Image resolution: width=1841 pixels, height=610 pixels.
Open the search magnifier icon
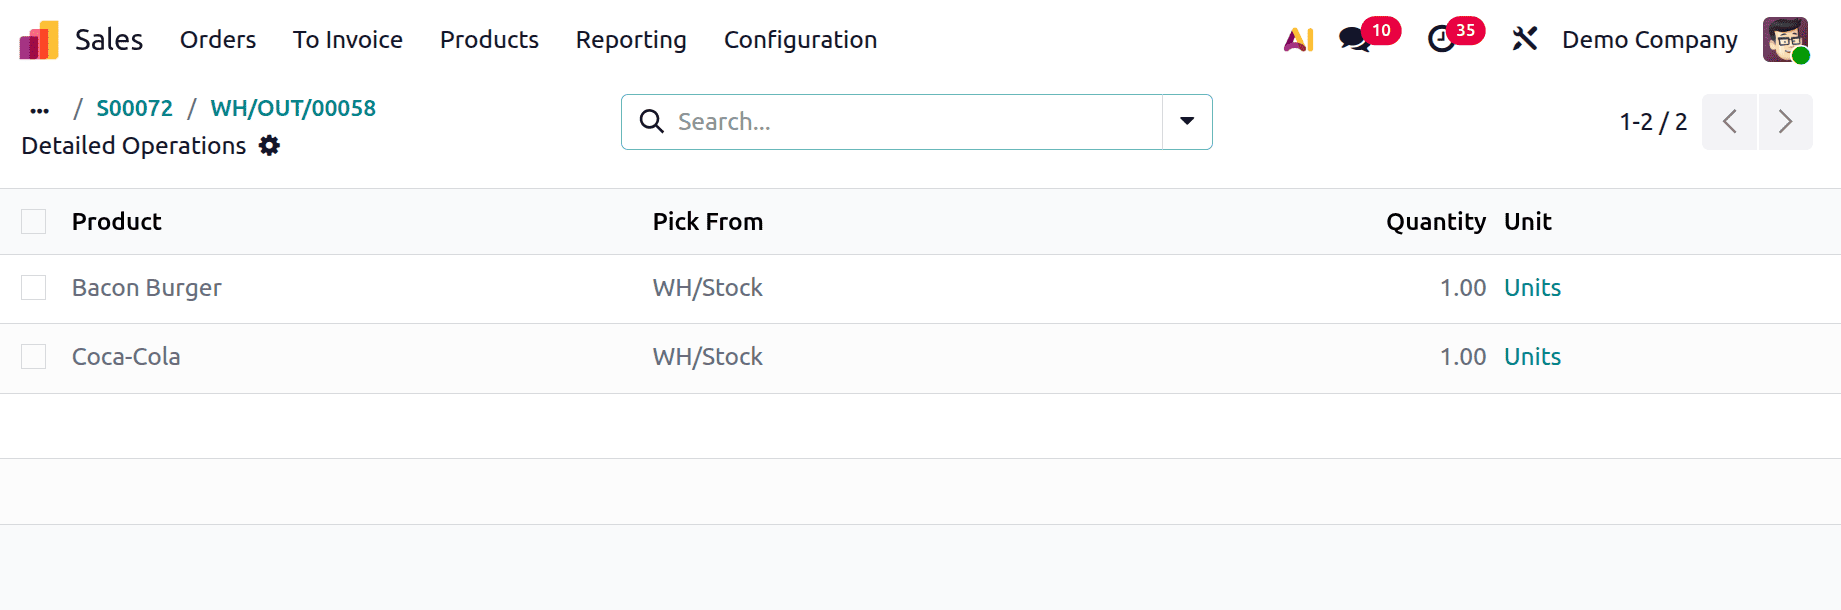point(651,121)
